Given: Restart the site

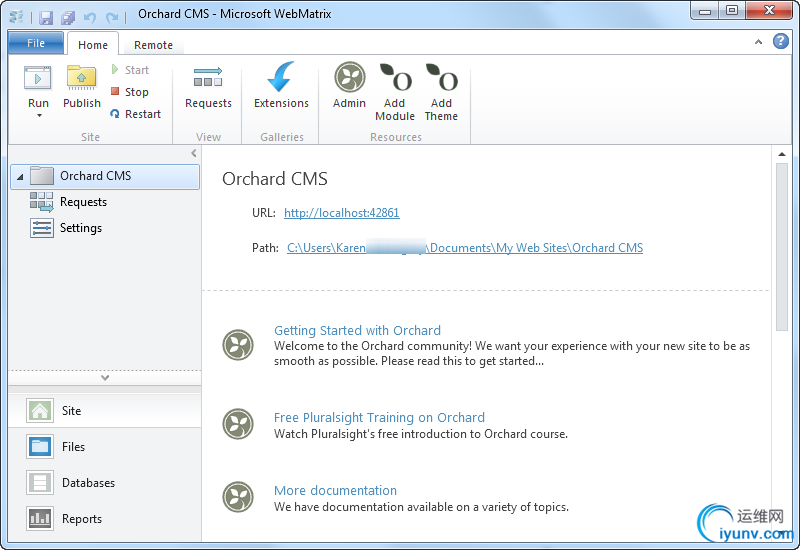Looking at the screenshot, I should point(135,114).
